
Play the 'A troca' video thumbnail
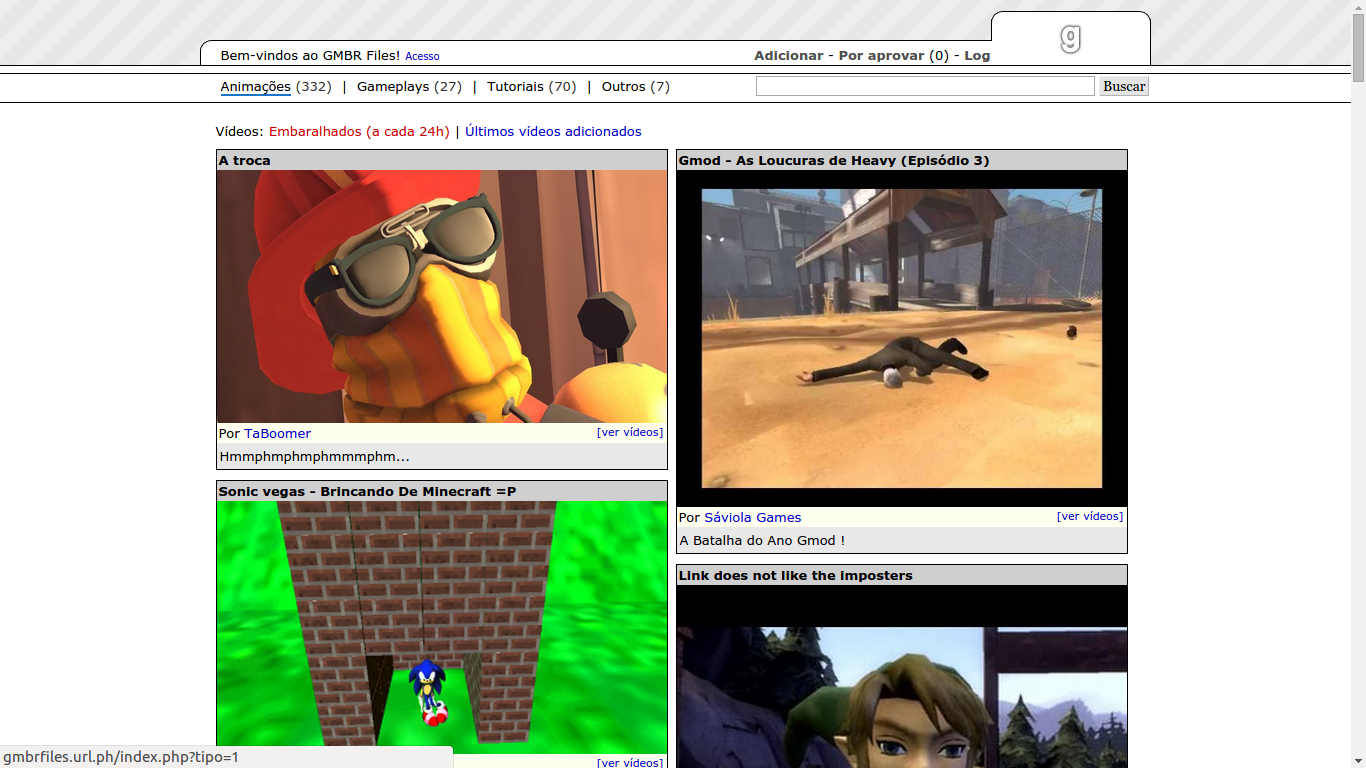point(442,296)
